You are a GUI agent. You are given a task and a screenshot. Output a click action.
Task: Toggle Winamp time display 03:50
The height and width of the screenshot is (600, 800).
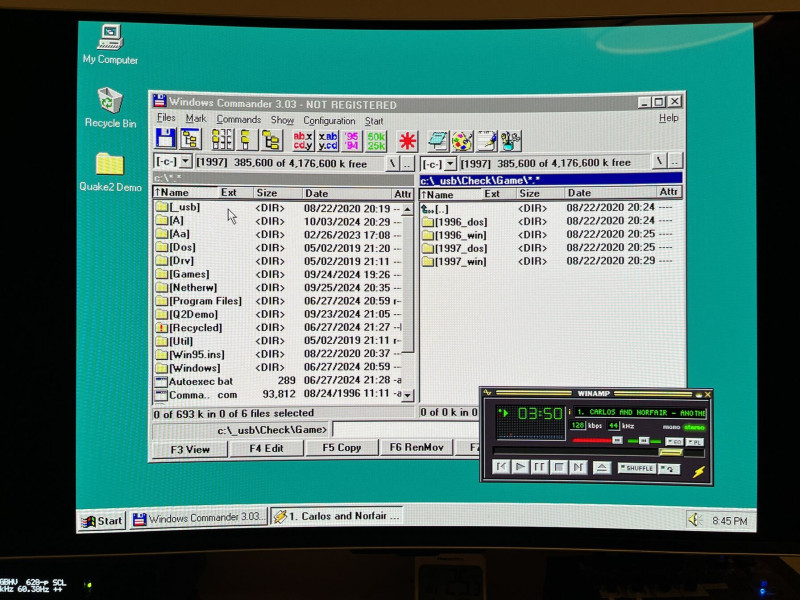pos(539,413)
